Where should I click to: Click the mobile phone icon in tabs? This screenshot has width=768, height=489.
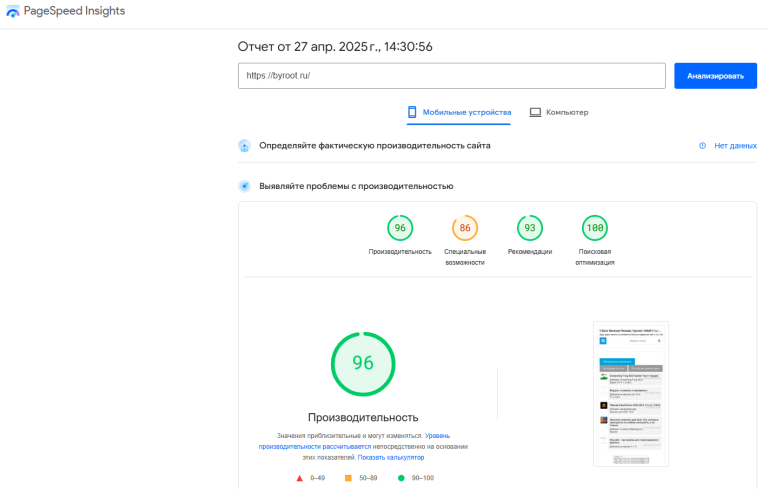412,112
